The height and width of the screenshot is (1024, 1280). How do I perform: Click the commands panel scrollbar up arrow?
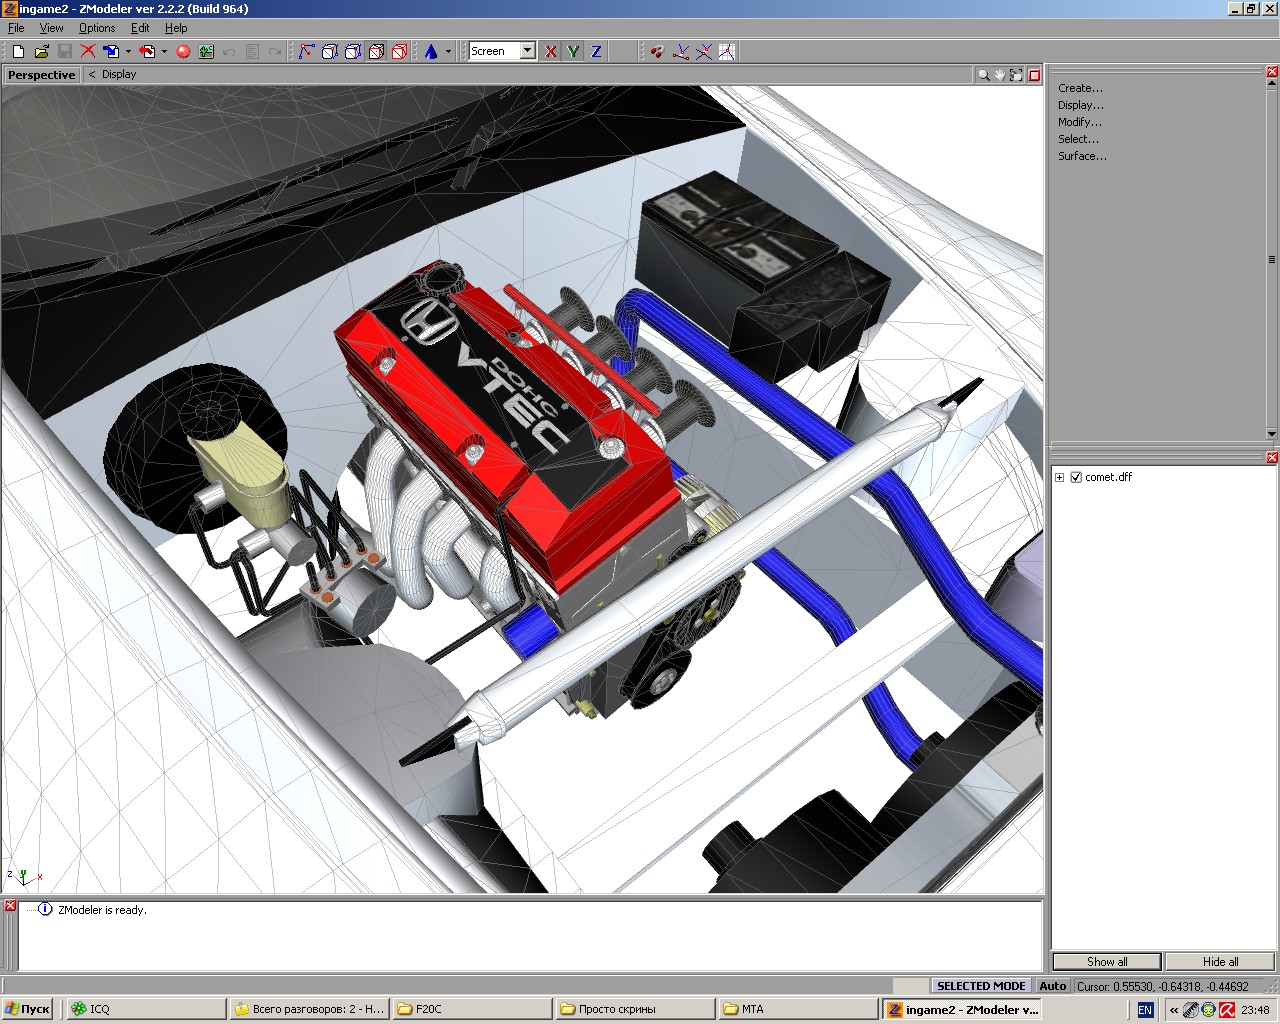click(1272, 85)
